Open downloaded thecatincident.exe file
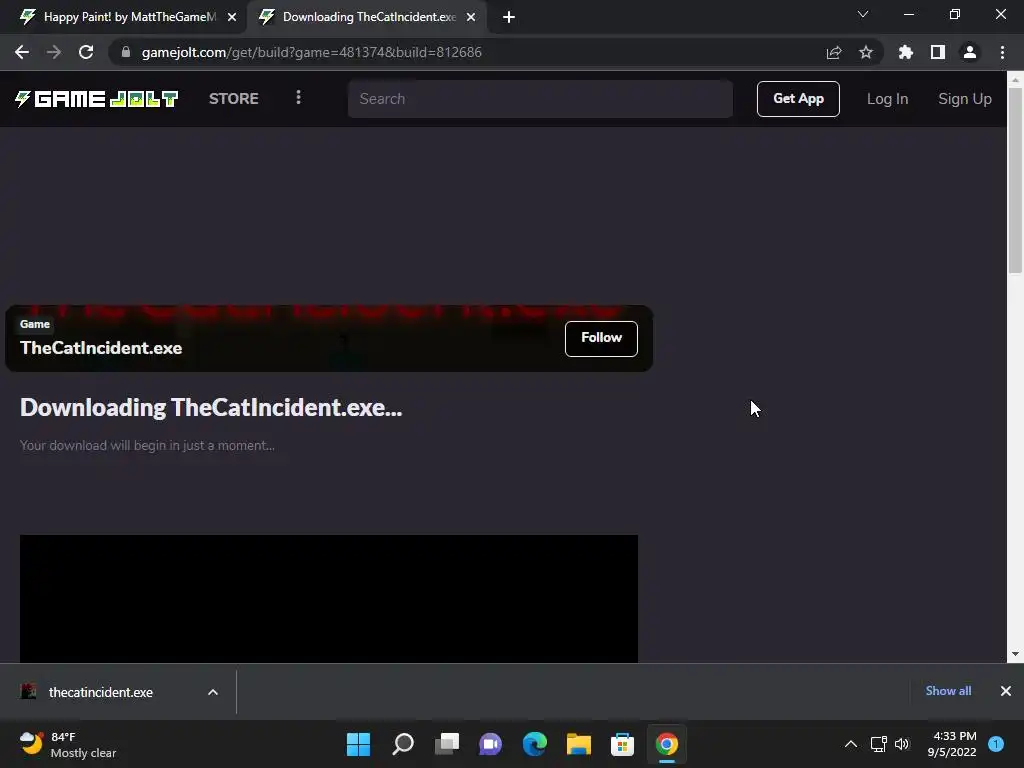This screenshot has height=768, width=1024. pyautogui.click(x=101, y=692)
